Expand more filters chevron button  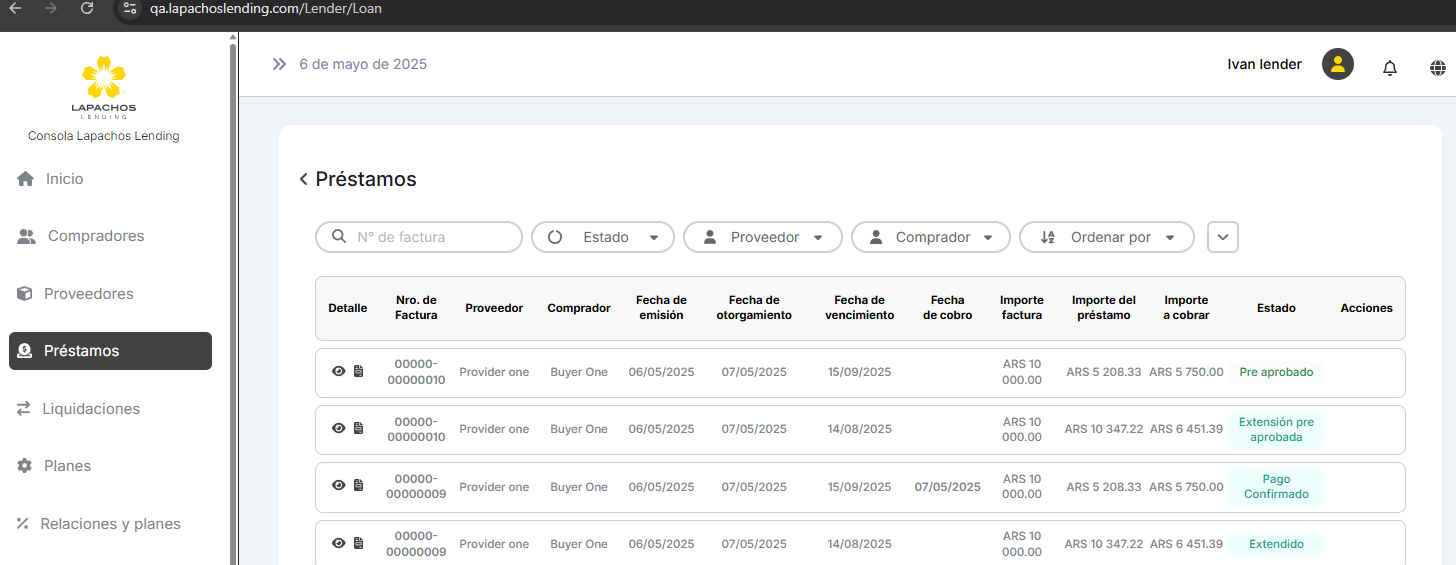(x=1223, y=237)
